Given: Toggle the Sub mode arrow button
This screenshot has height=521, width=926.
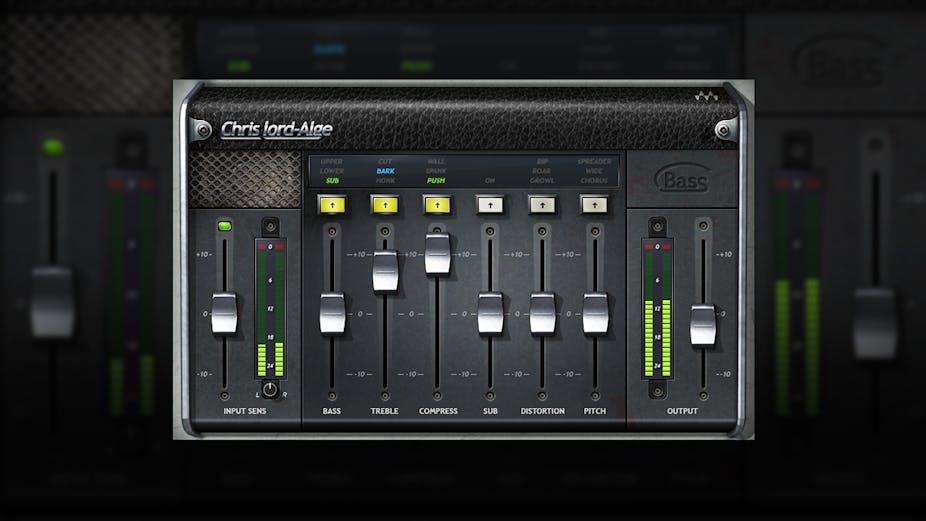Looking at the screenshot, I should pos(489,204).
